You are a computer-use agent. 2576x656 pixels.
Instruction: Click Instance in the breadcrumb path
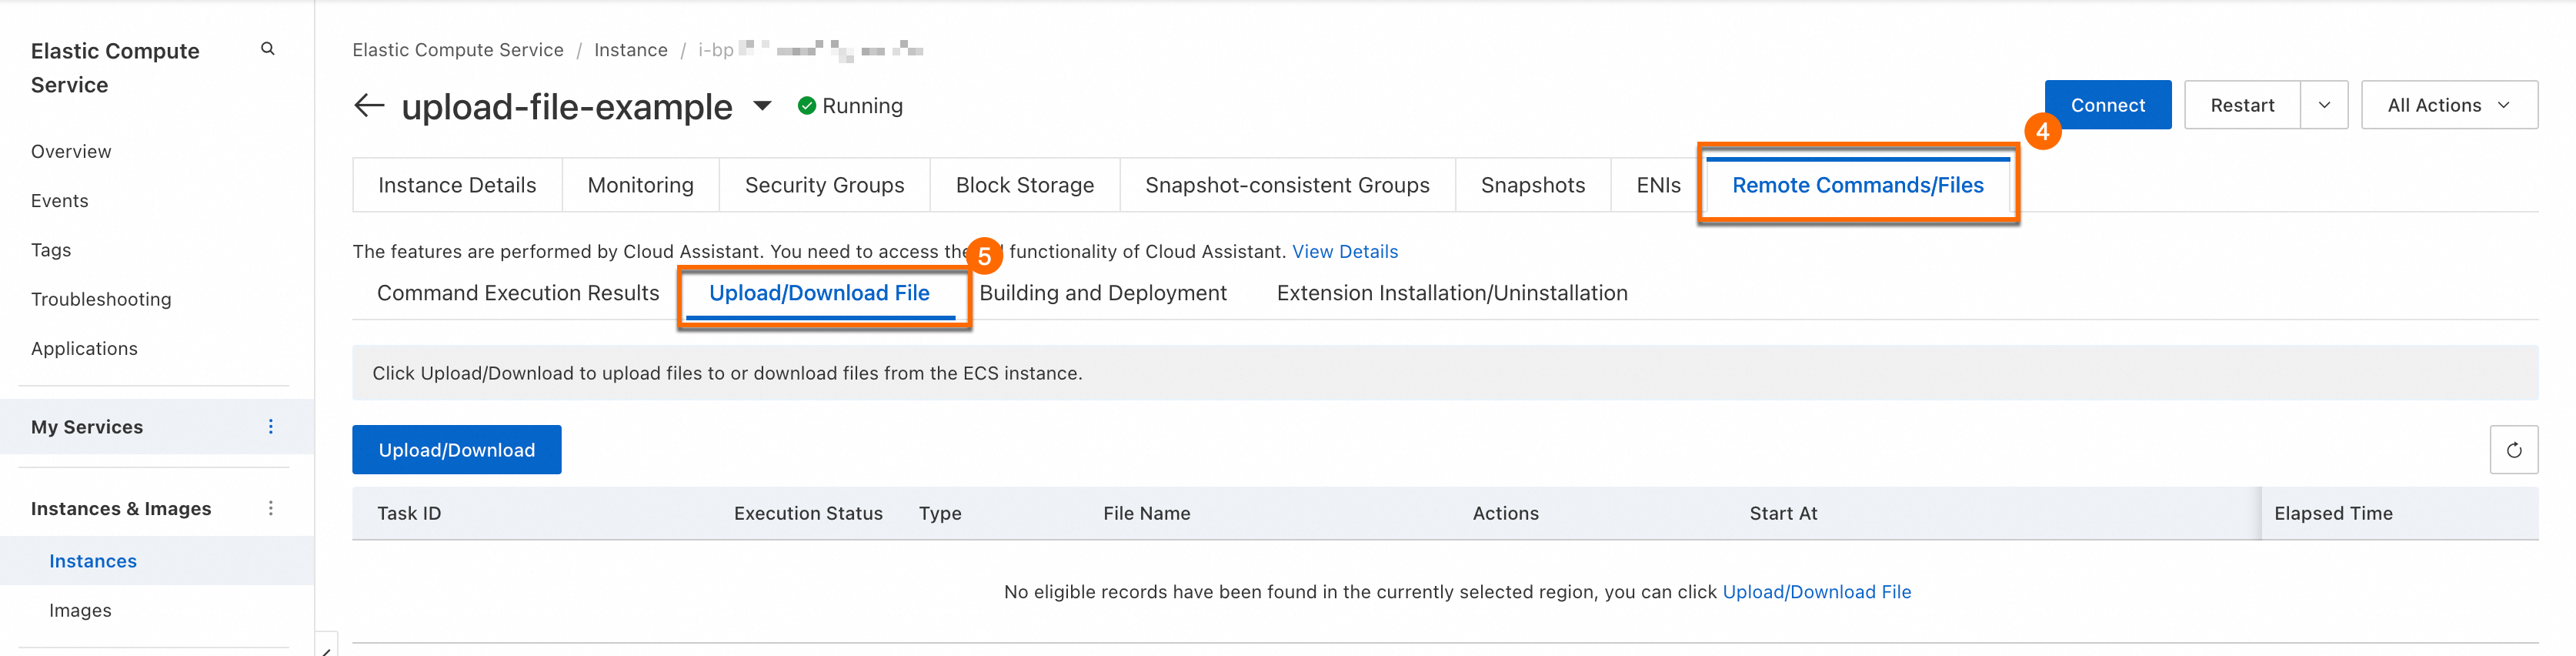(x=630, y=50)
